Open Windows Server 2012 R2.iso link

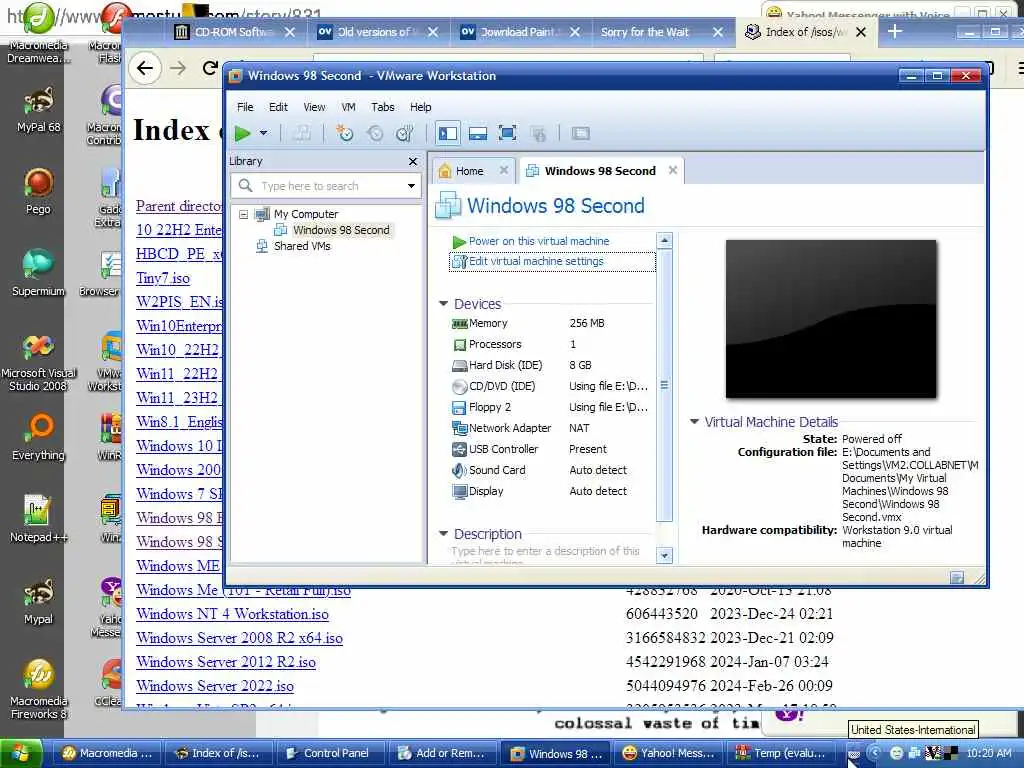pos(226,662)
